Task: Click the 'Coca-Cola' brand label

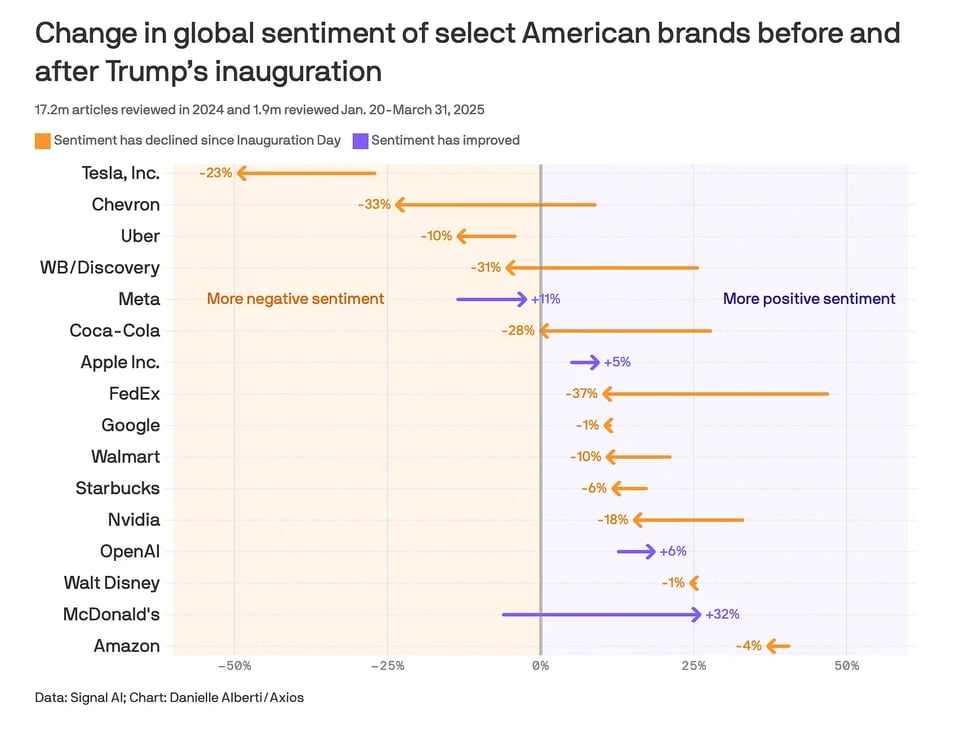Action: (114, 331)
